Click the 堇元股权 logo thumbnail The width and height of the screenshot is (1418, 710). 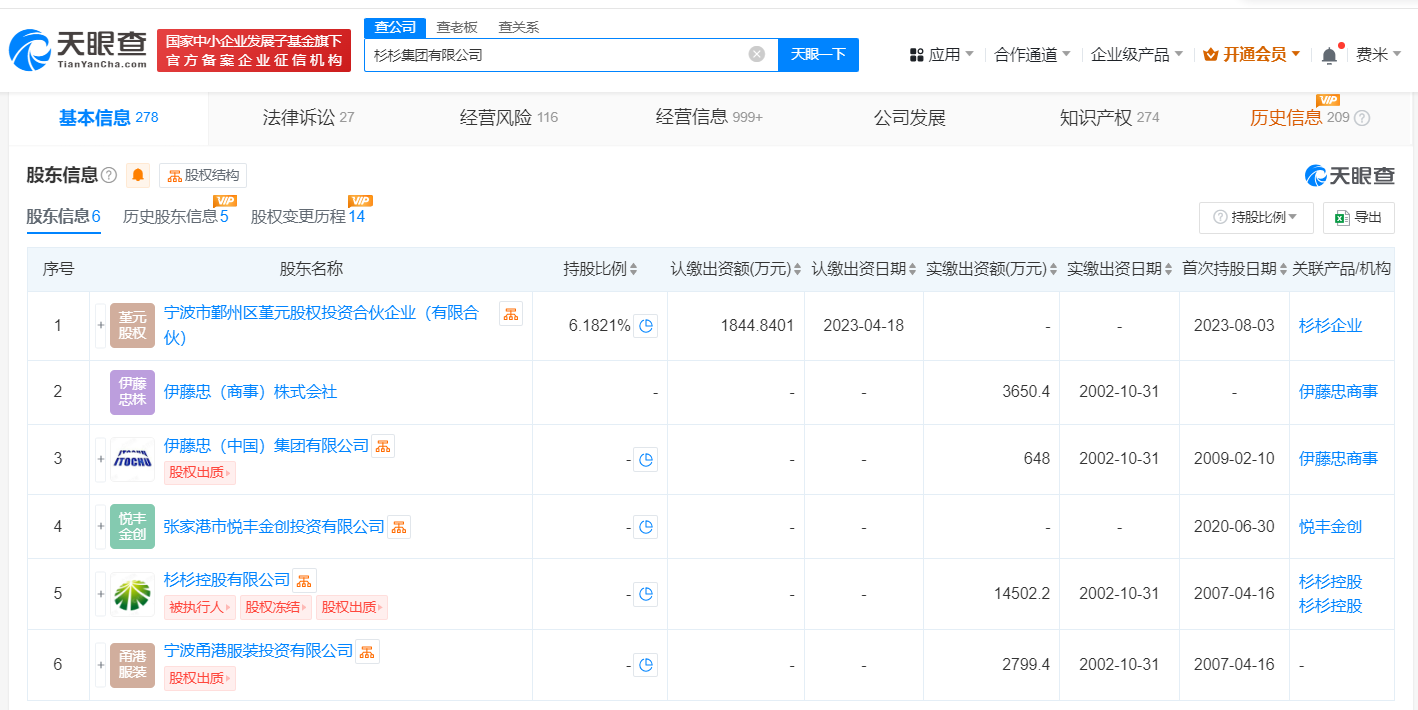coord(133,326)
